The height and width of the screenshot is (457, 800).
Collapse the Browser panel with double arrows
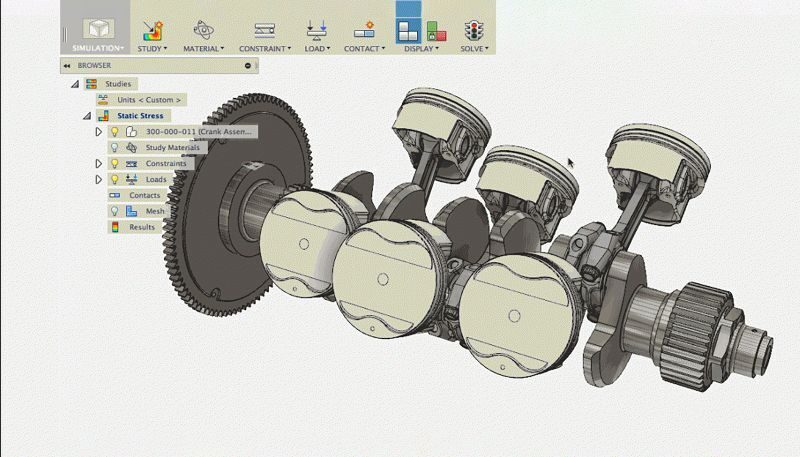67,66
